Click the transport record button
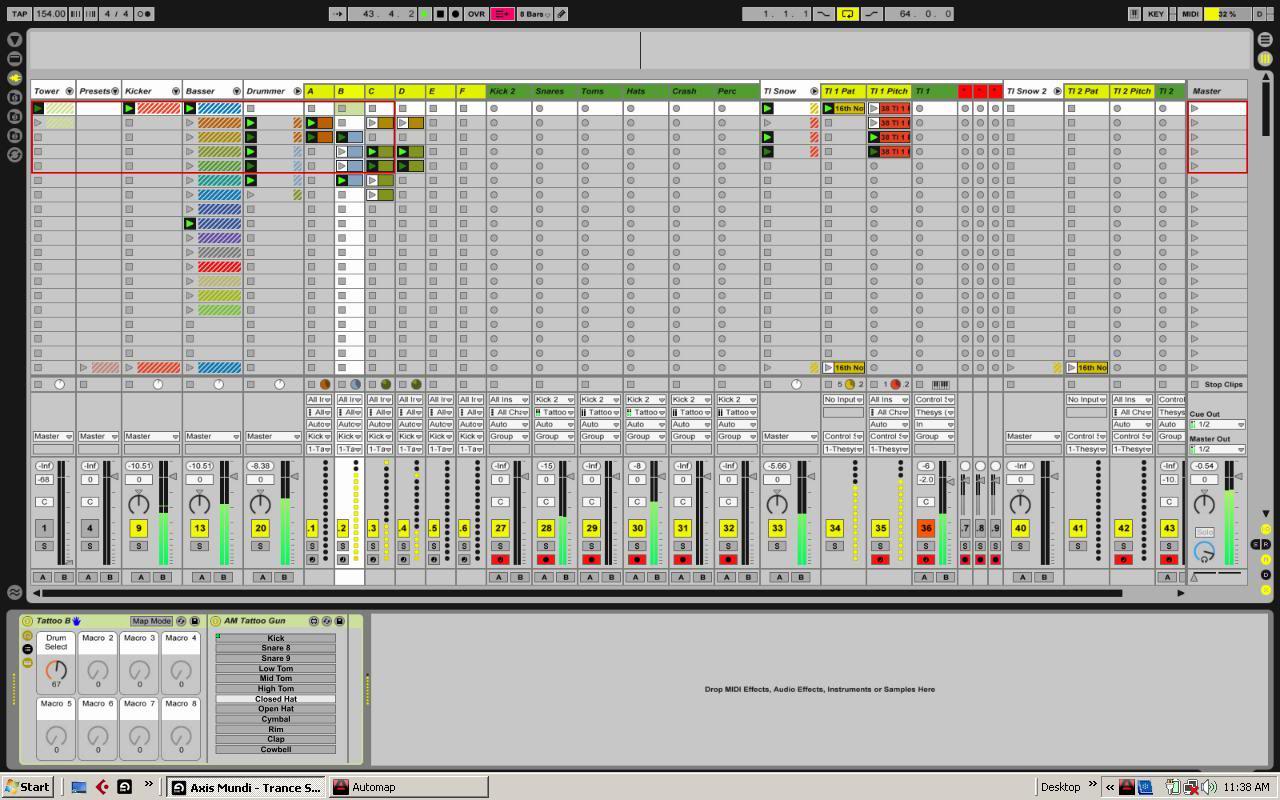Image resolution: width=1280 pixels, height=800 pixels. point(455,14)
